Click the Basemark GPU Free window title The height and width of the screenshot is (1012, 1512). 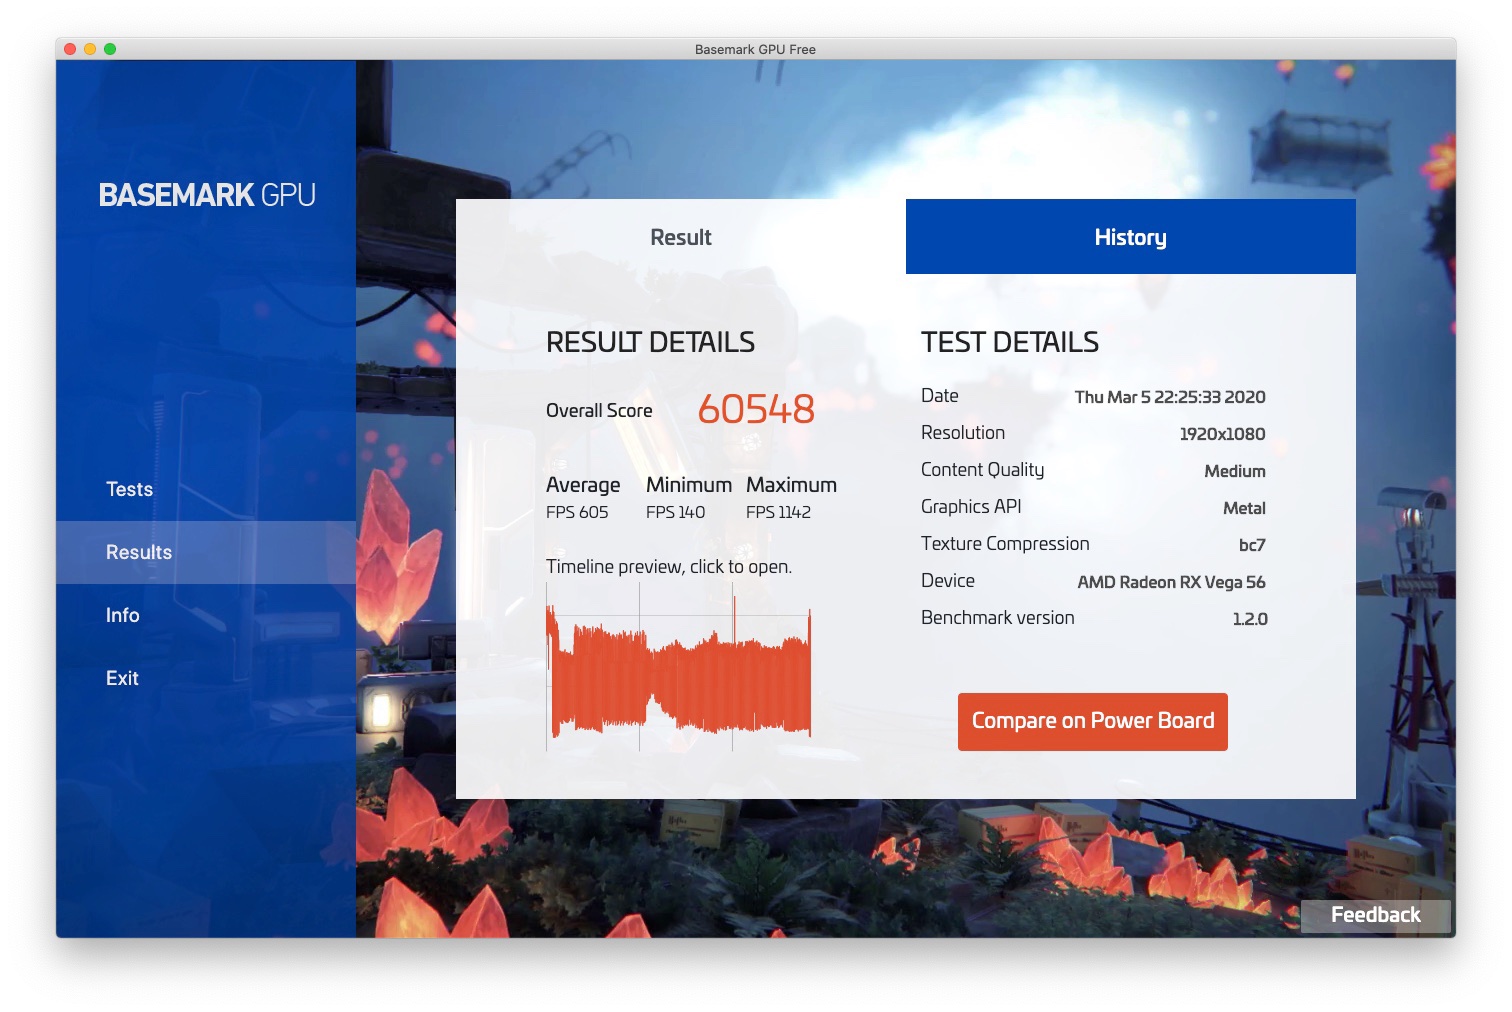coord(755,49)
